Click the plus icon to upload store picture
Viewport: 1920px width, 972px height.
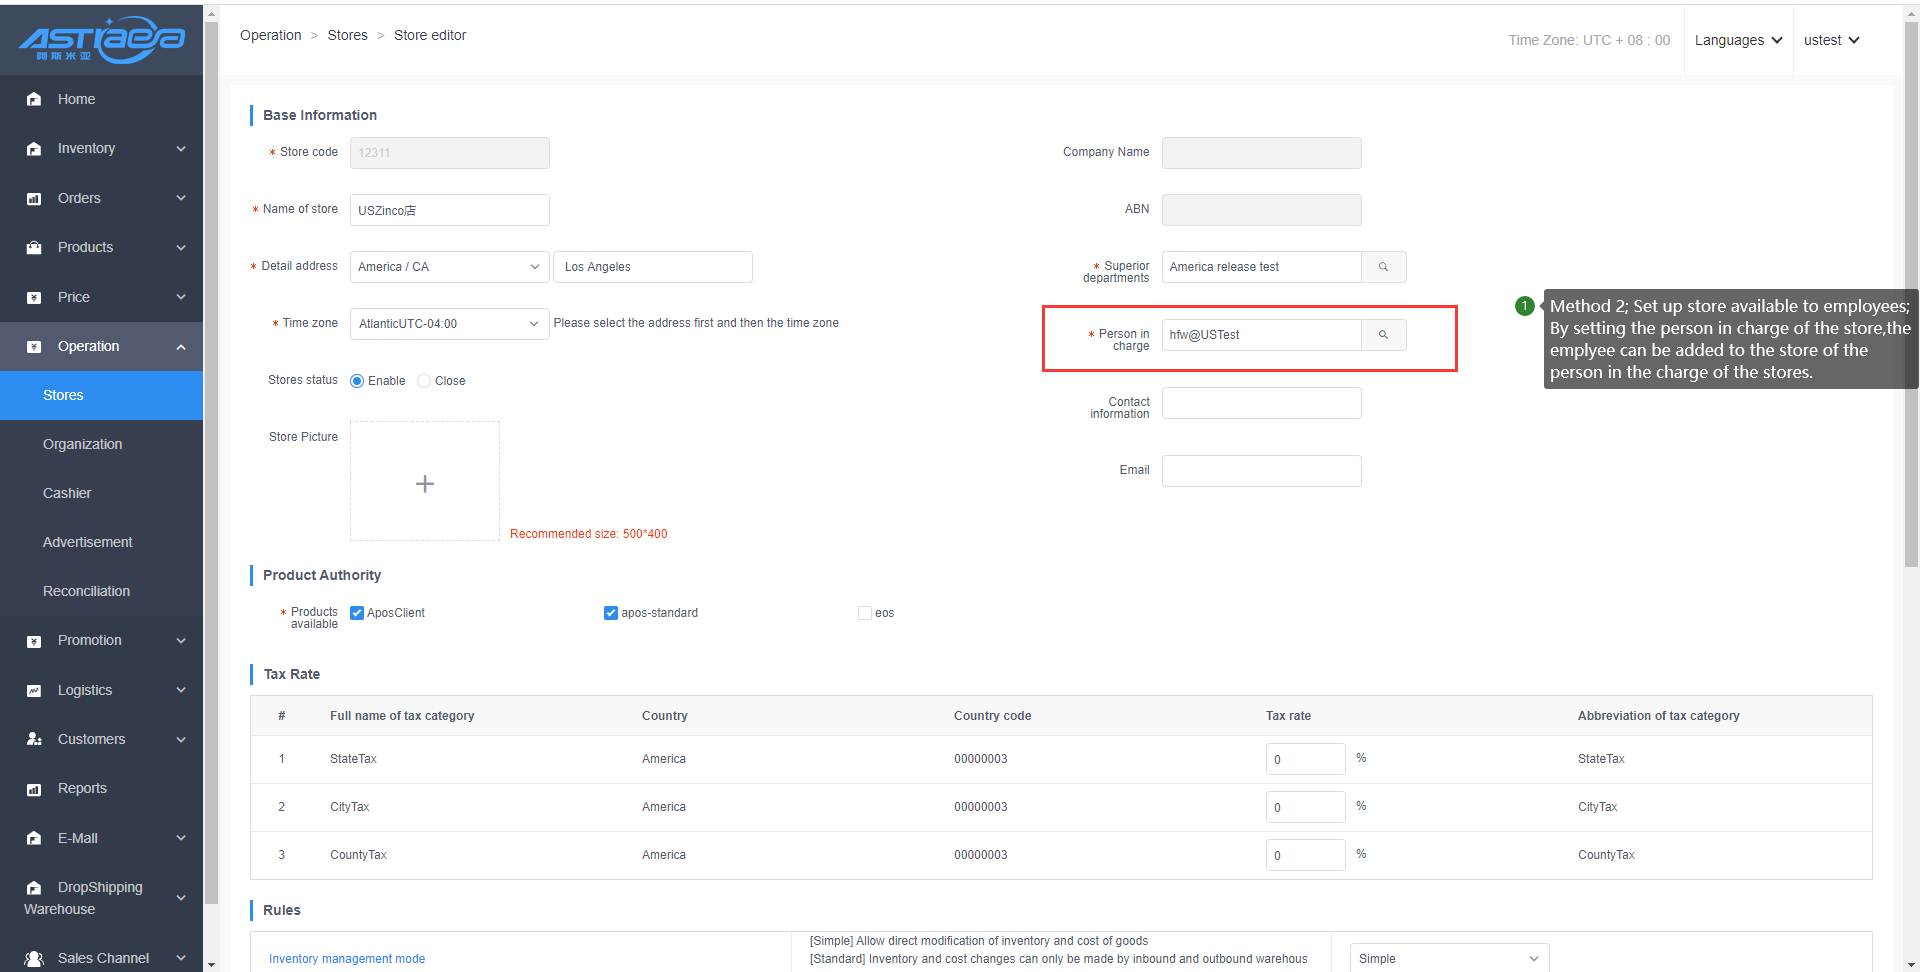click(x=425, y=484)
